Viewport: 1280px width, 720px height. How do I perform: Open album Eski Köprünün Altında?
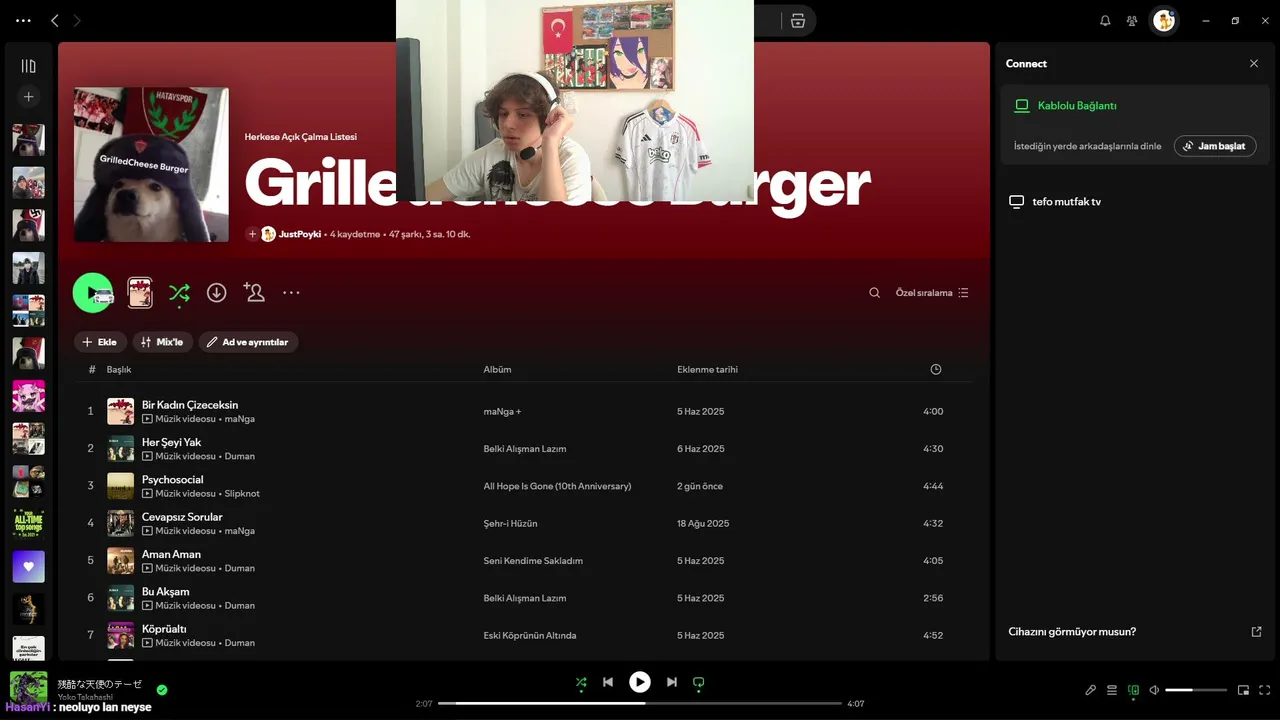pos(530,636)
